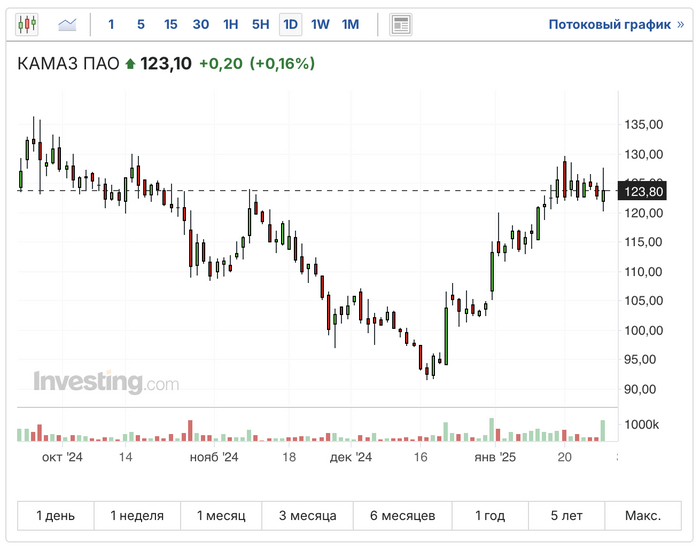The width and height of the screenshot is (700, 551).
Task: Click the янв '25 date label
Action: coord(495,457)
